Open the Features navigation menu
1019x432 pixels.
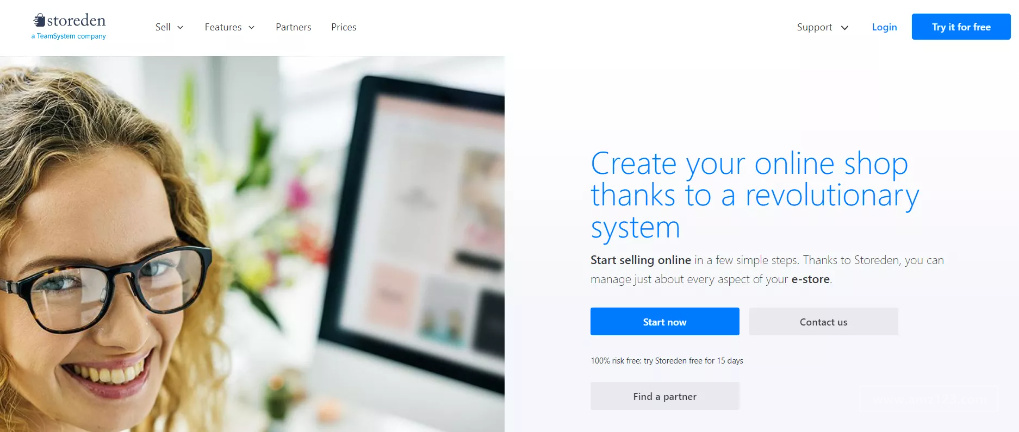(223, 27)
